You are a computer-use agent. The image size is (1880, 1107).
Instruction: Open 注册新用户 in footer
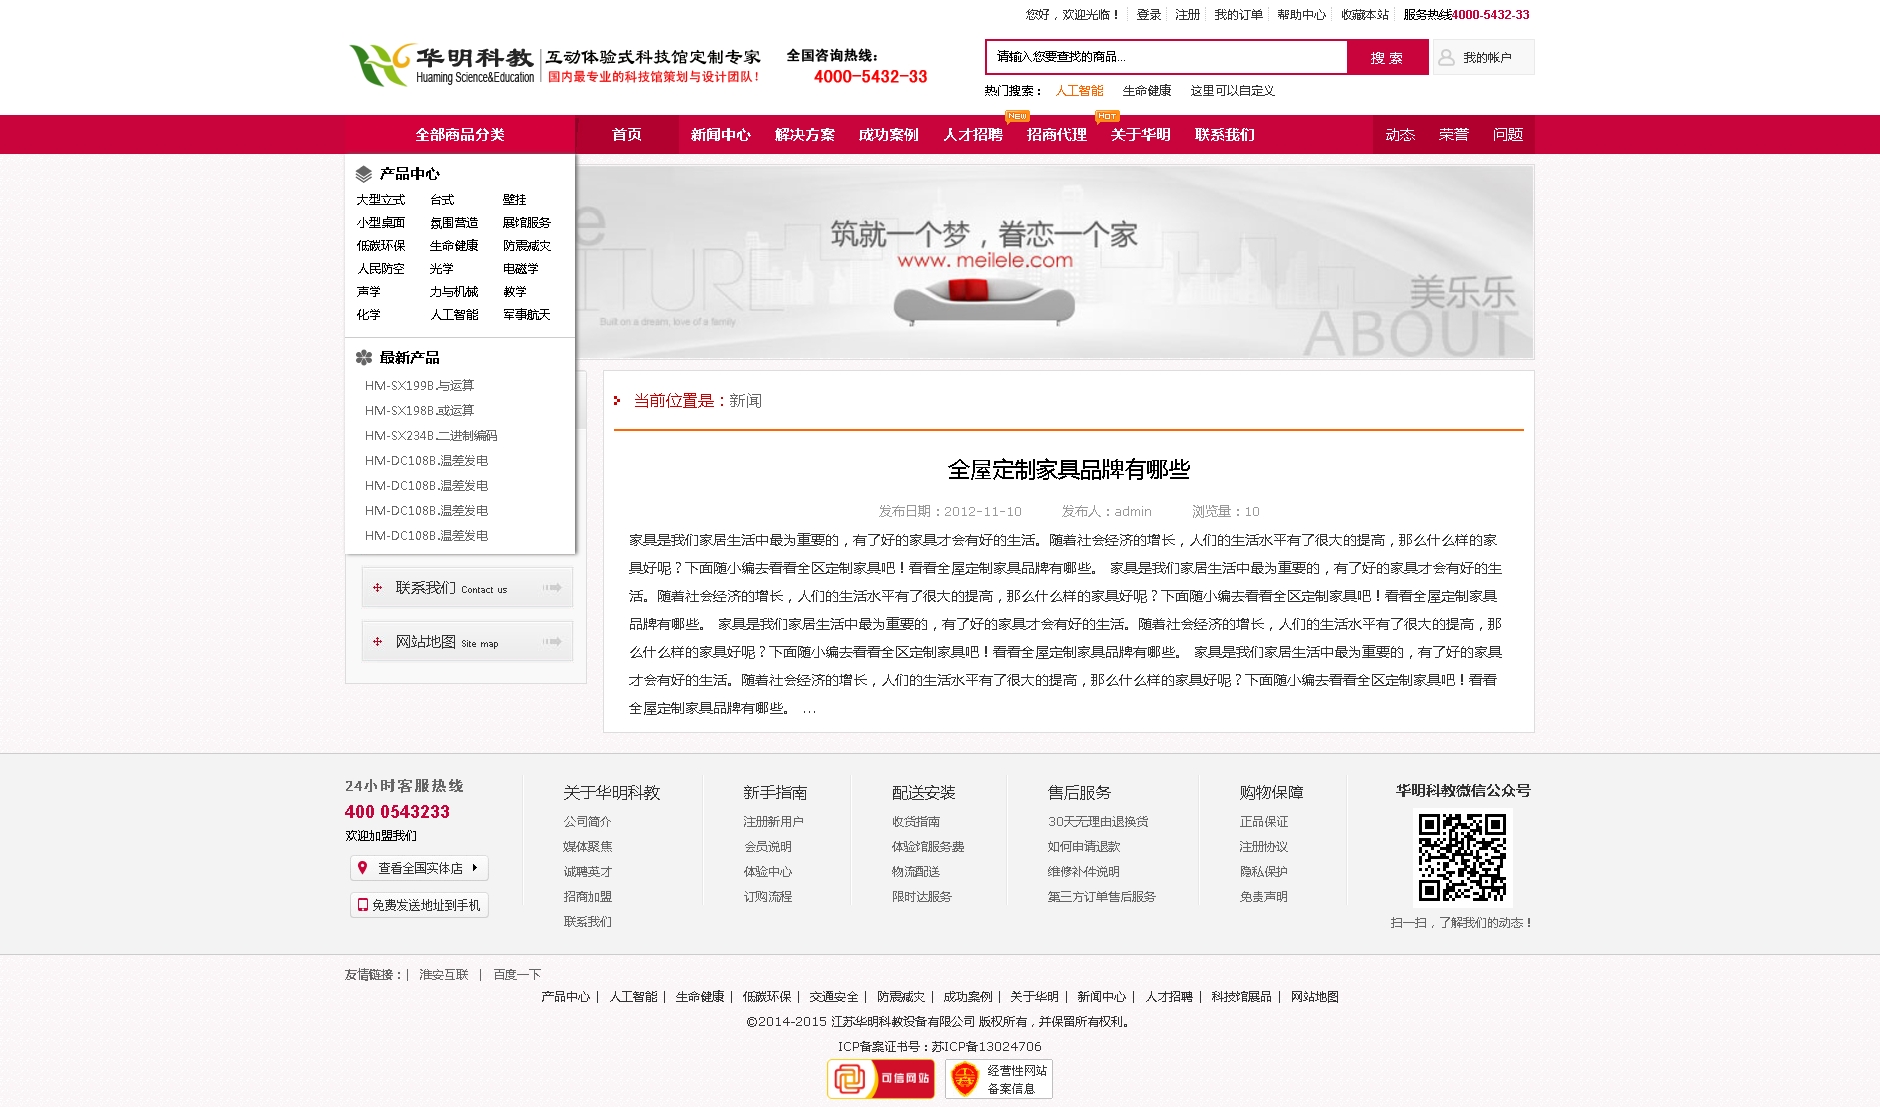[773, 822]
